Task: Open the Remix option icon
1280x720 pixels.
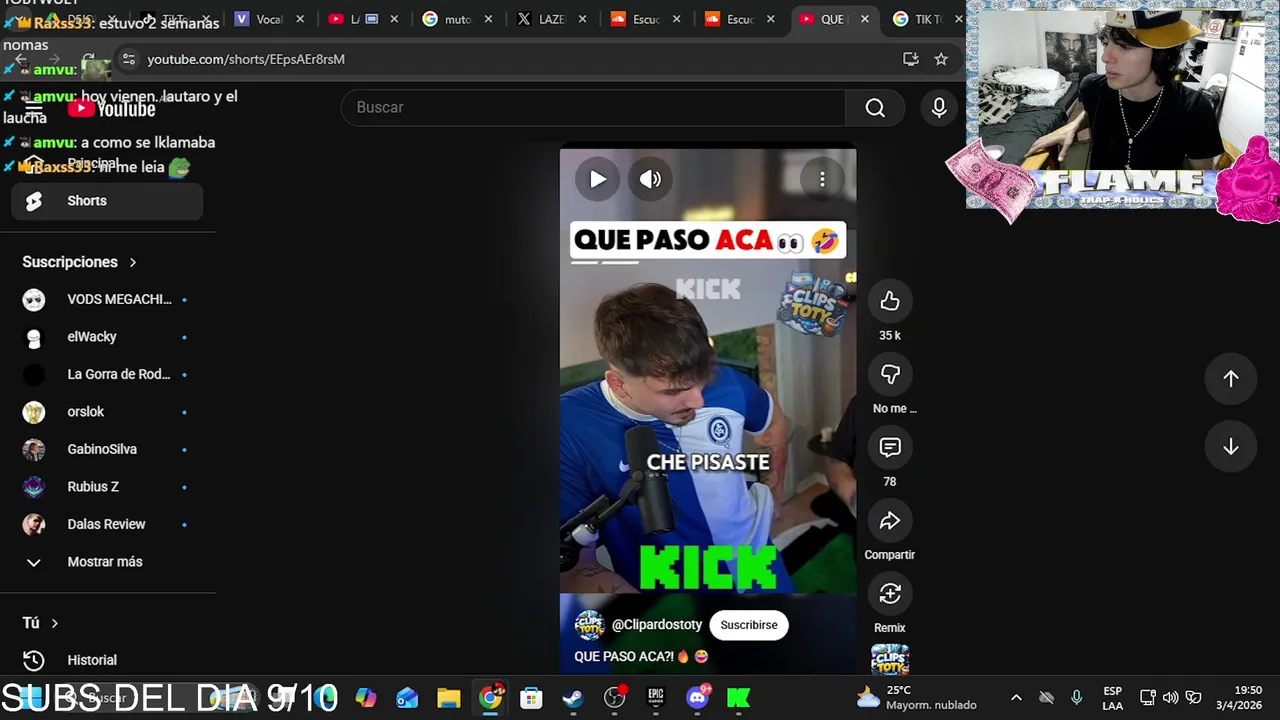Action: pos(890,593)
